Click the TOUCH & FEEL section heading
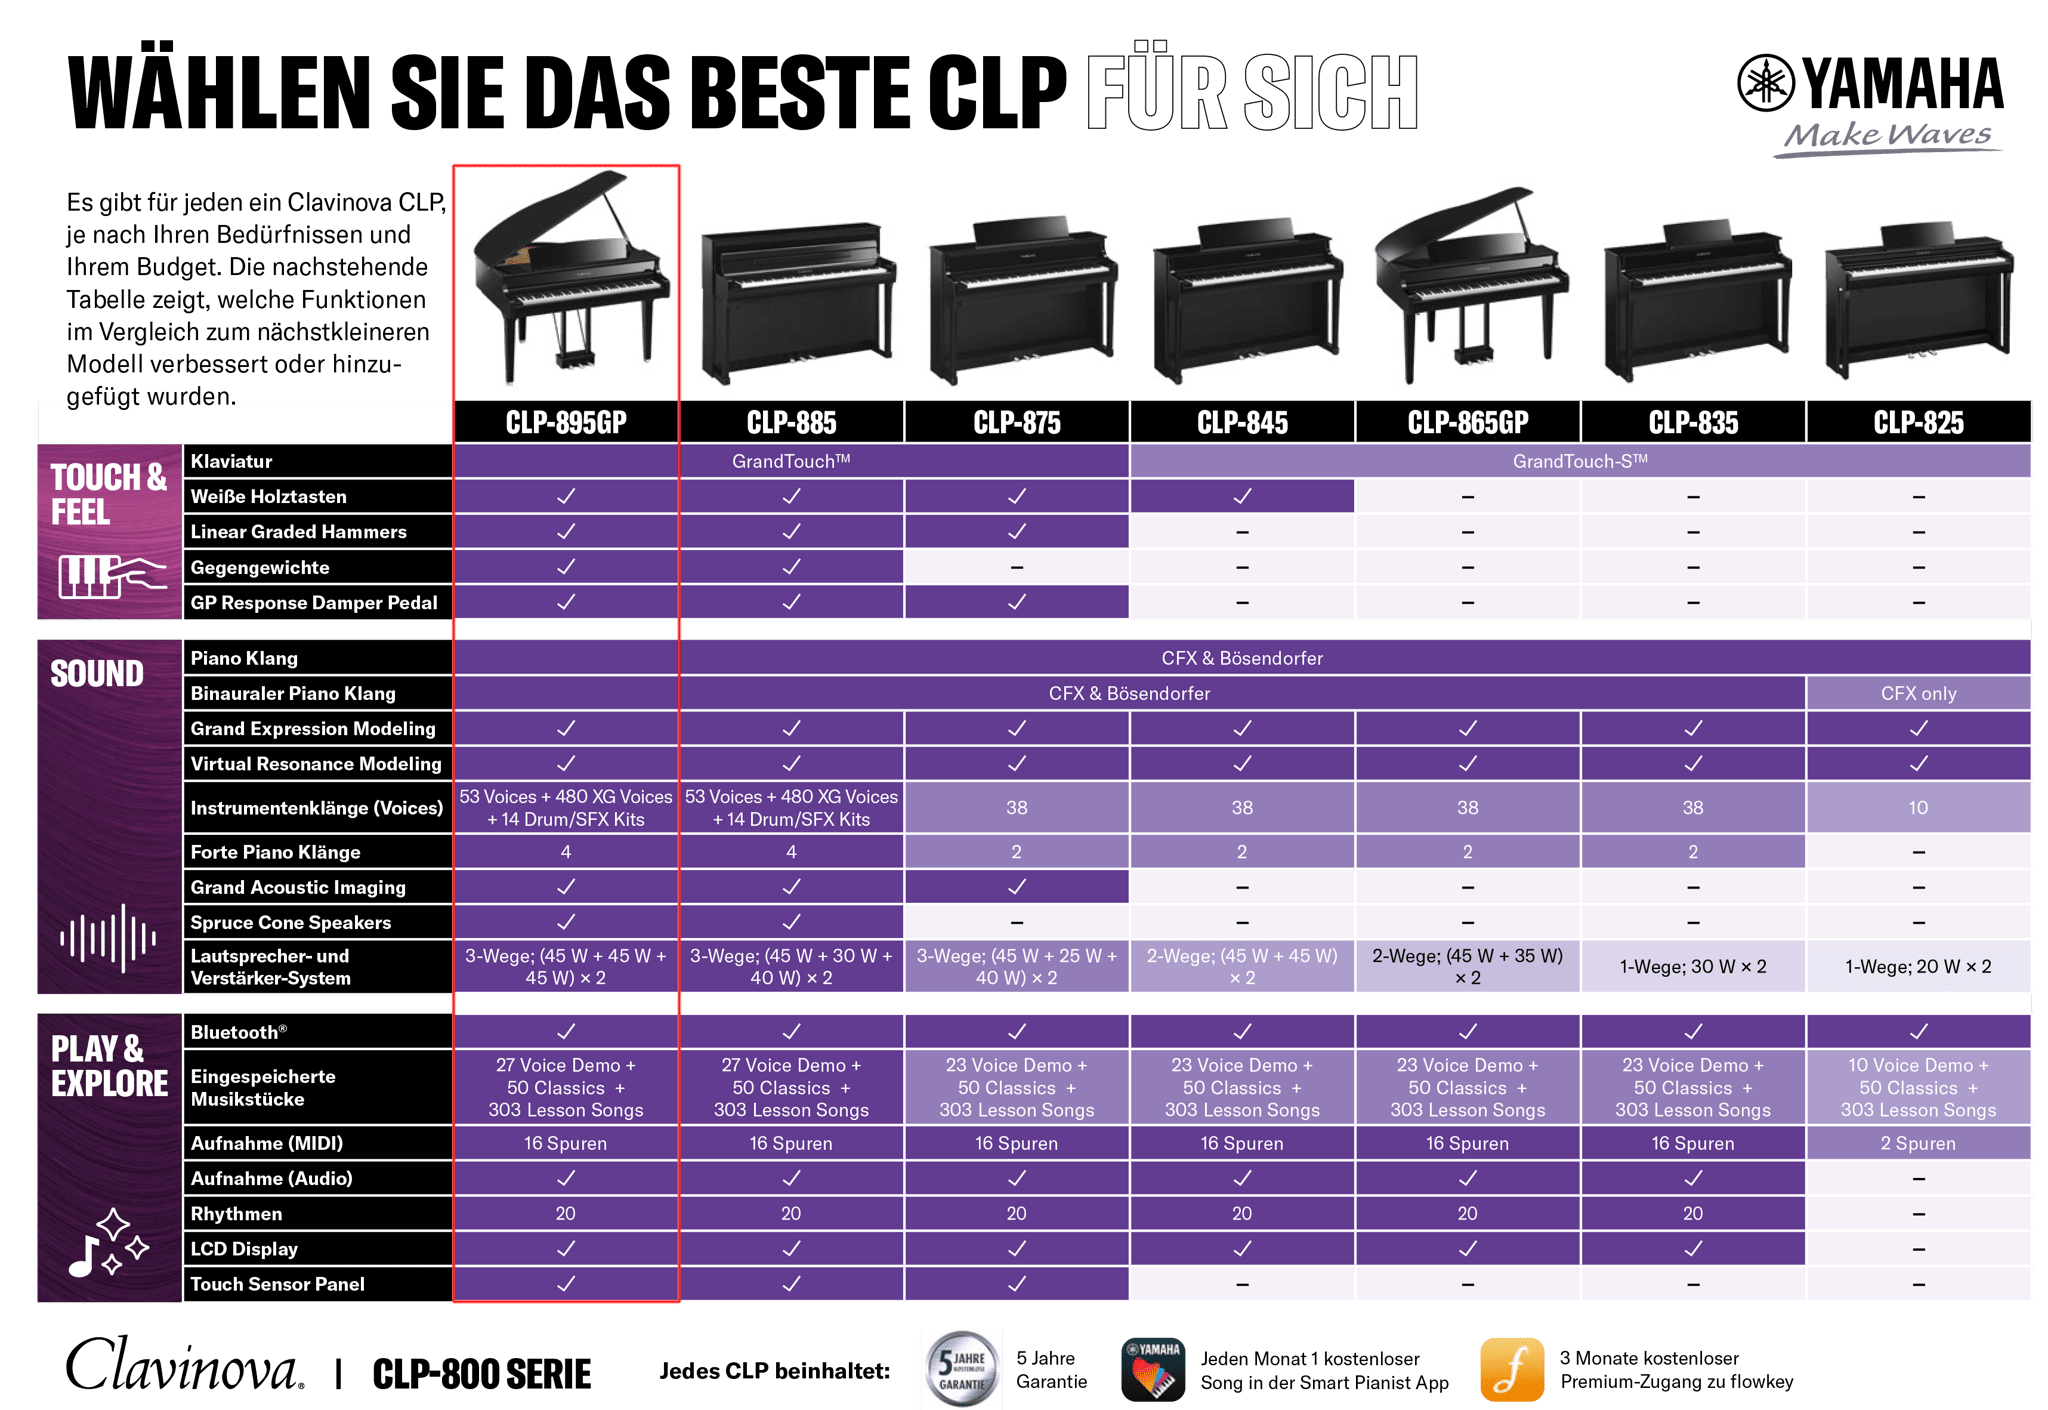 tap(108, 495)
